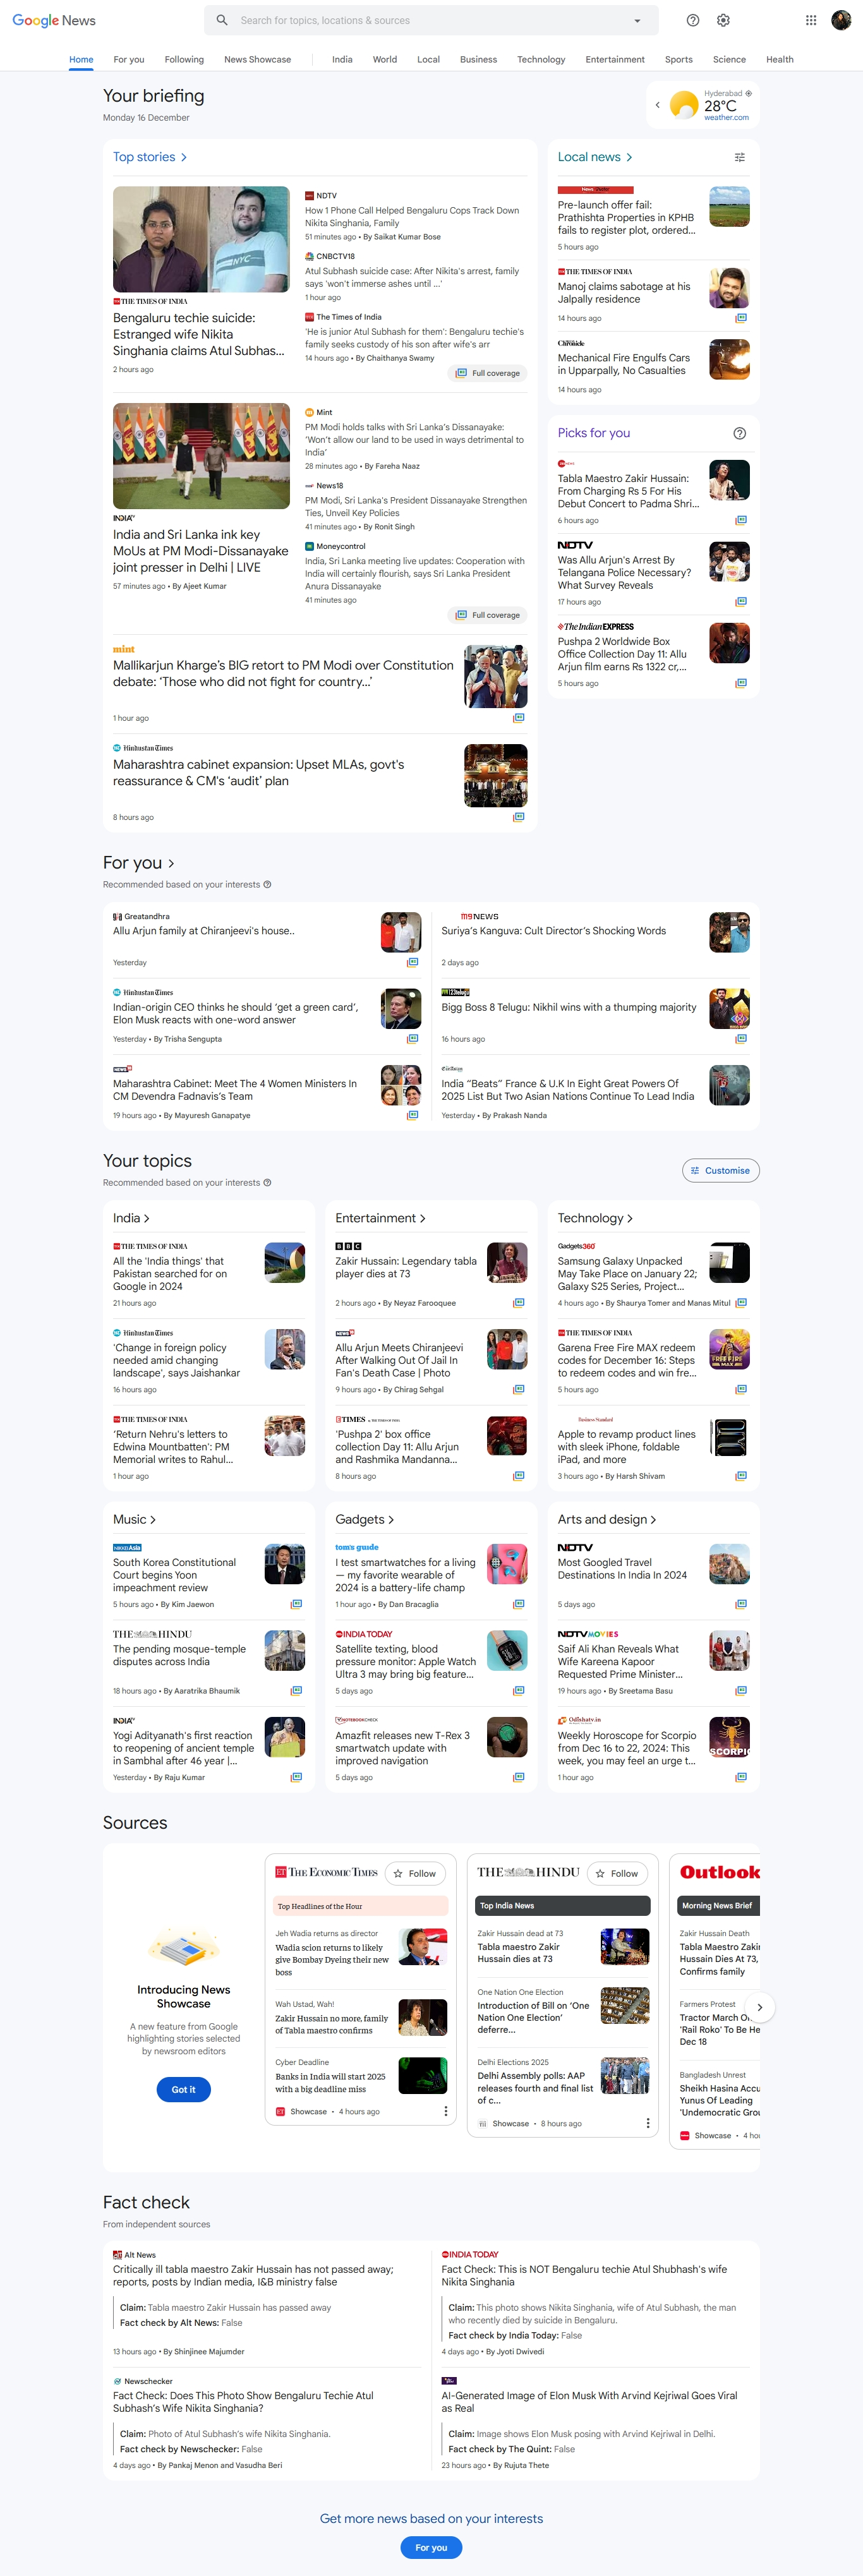
Task: Open the Top stories section link
Action: click(x=150, y=157)
